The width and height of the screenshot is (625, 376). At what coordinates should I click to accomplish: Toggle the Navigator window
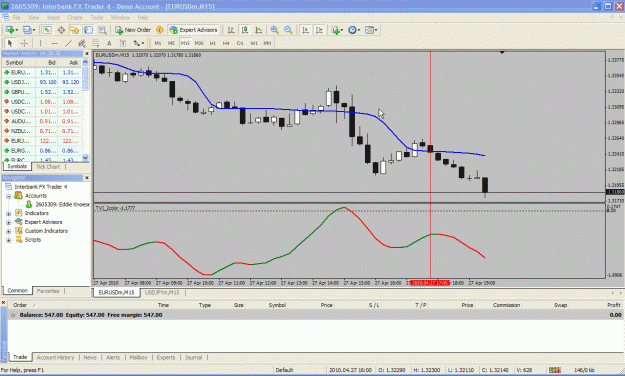pyautogui.click(x=74, y=30)
